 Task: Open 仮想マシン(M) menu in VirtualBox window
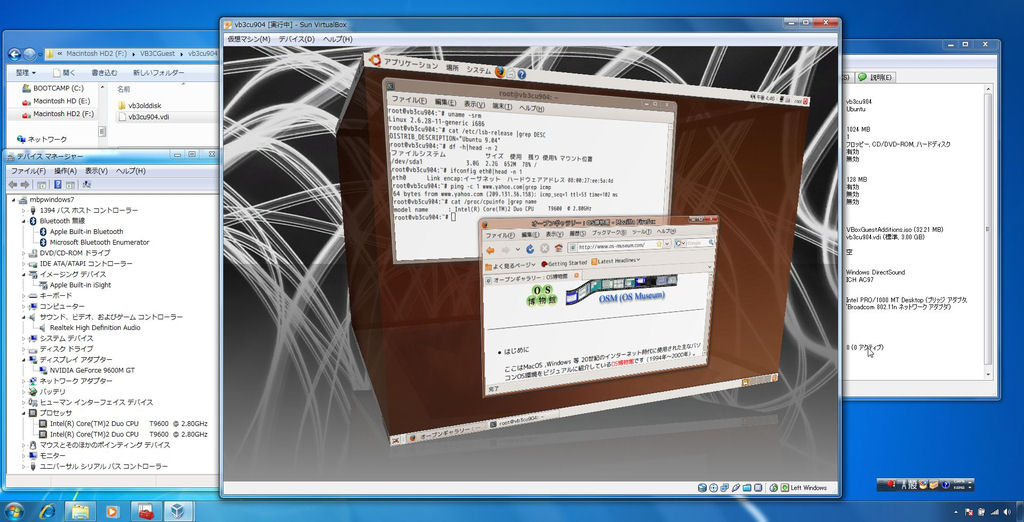click(249, 39)
